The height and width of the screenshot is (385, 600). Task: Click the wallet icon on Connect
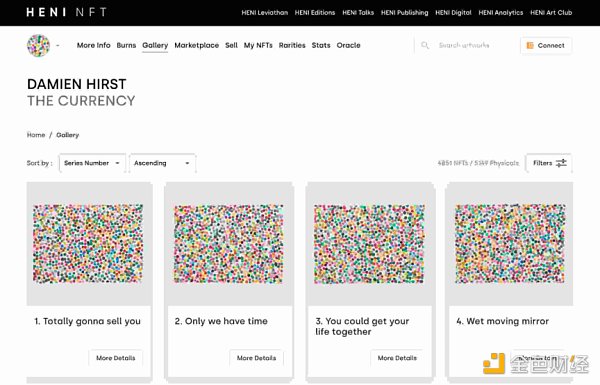pos(530,46)
